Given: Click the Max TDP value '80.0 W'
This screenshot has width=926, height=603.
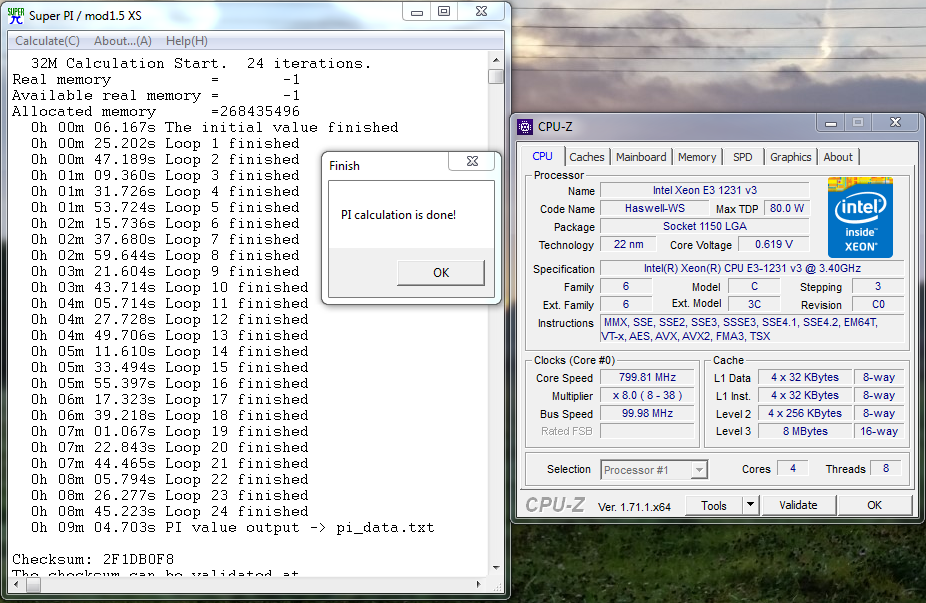Looking at the screenshot, I should click(x=787, y=208).
